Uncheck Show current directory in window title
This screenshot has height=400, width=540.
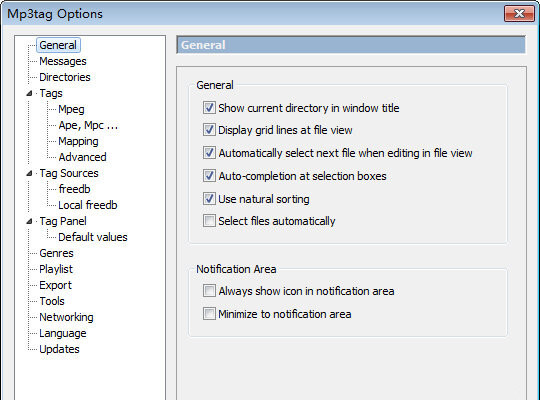click(x=209, y=108)
